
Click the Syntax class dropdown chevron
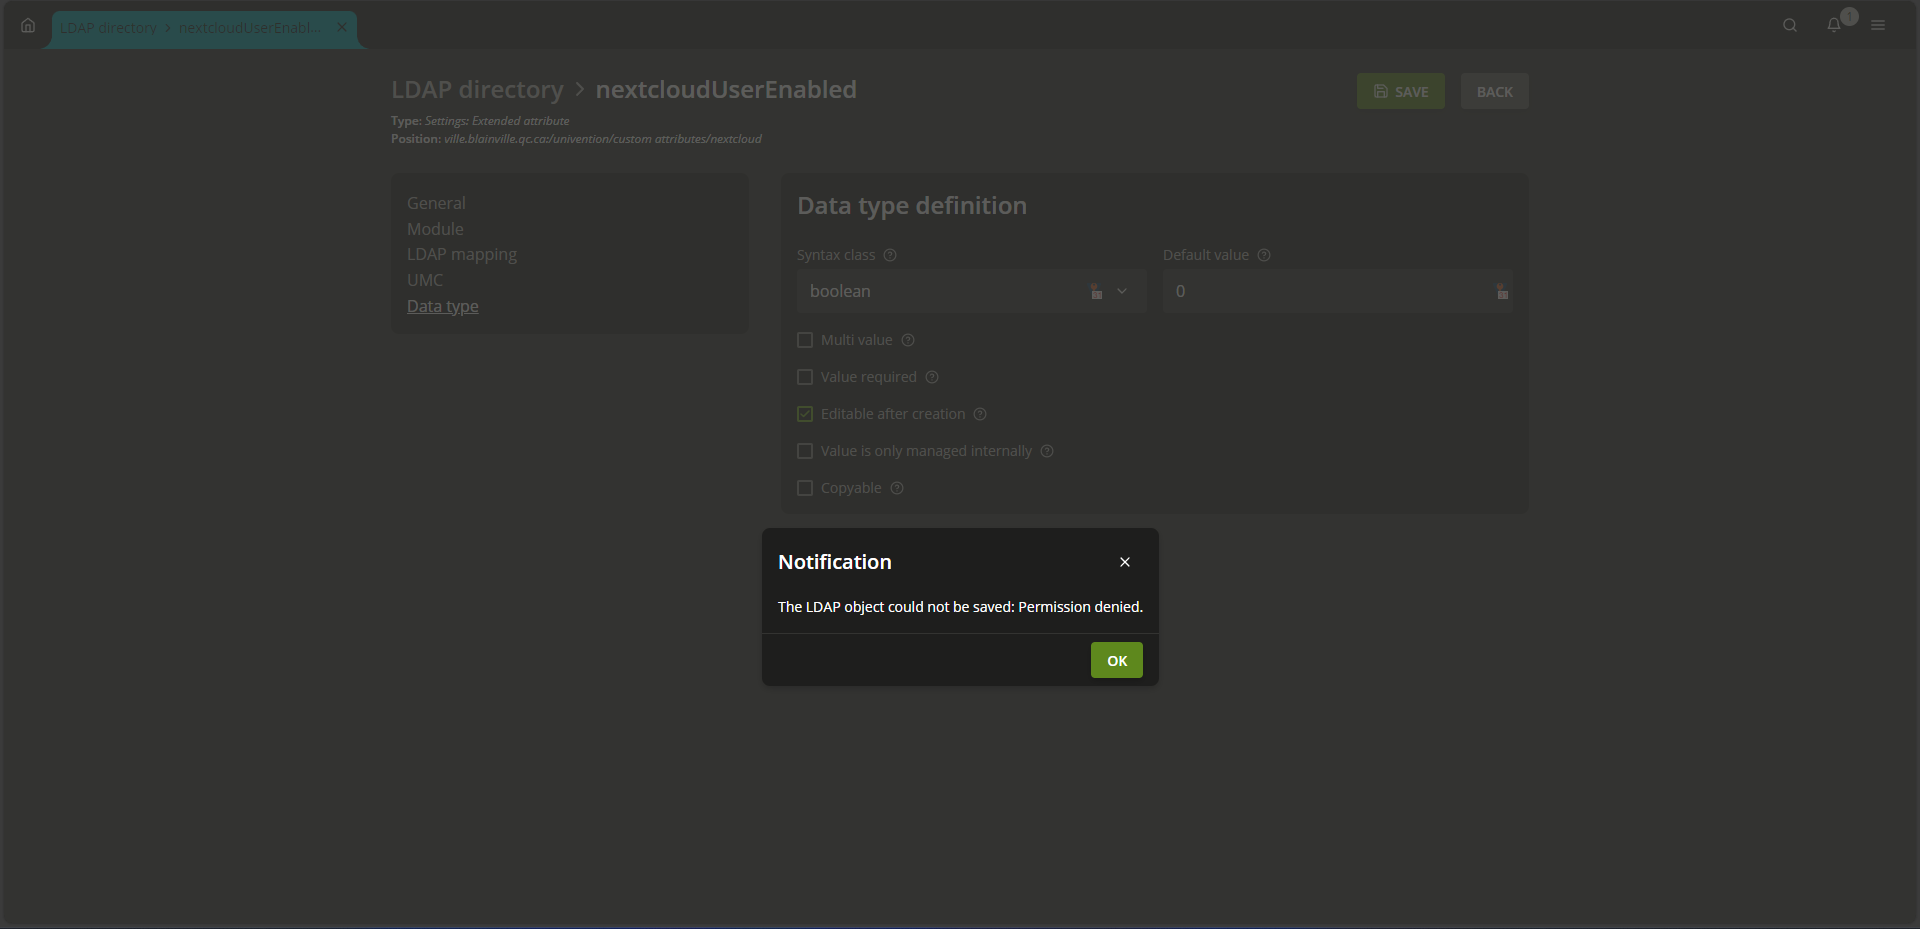point(1122,291)
